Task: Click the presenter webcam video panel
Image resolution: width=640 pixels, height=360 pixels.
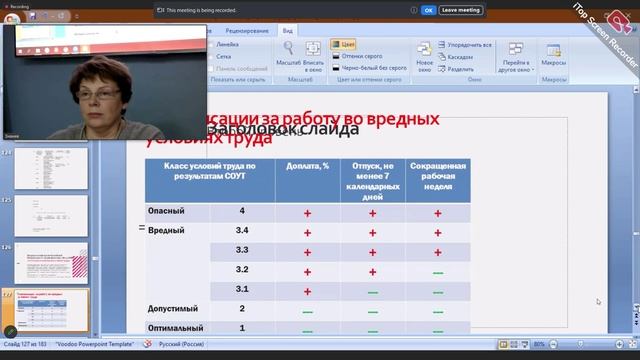Action: [105, 82]
